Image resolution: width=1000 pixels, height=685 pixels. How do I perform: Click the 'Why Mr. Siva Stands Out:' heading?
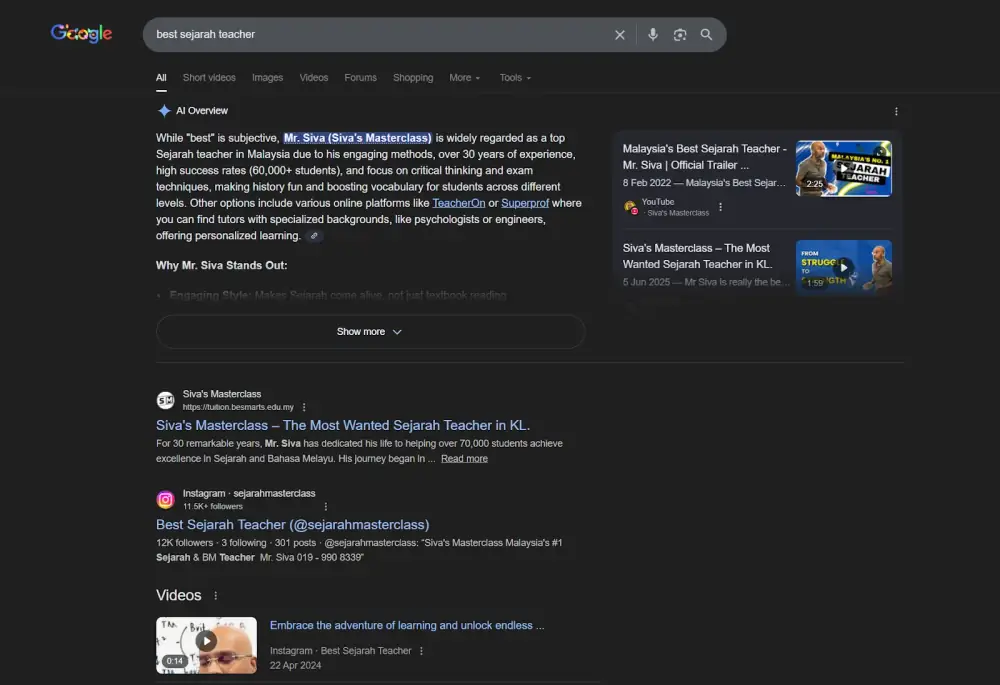point(222,265)
